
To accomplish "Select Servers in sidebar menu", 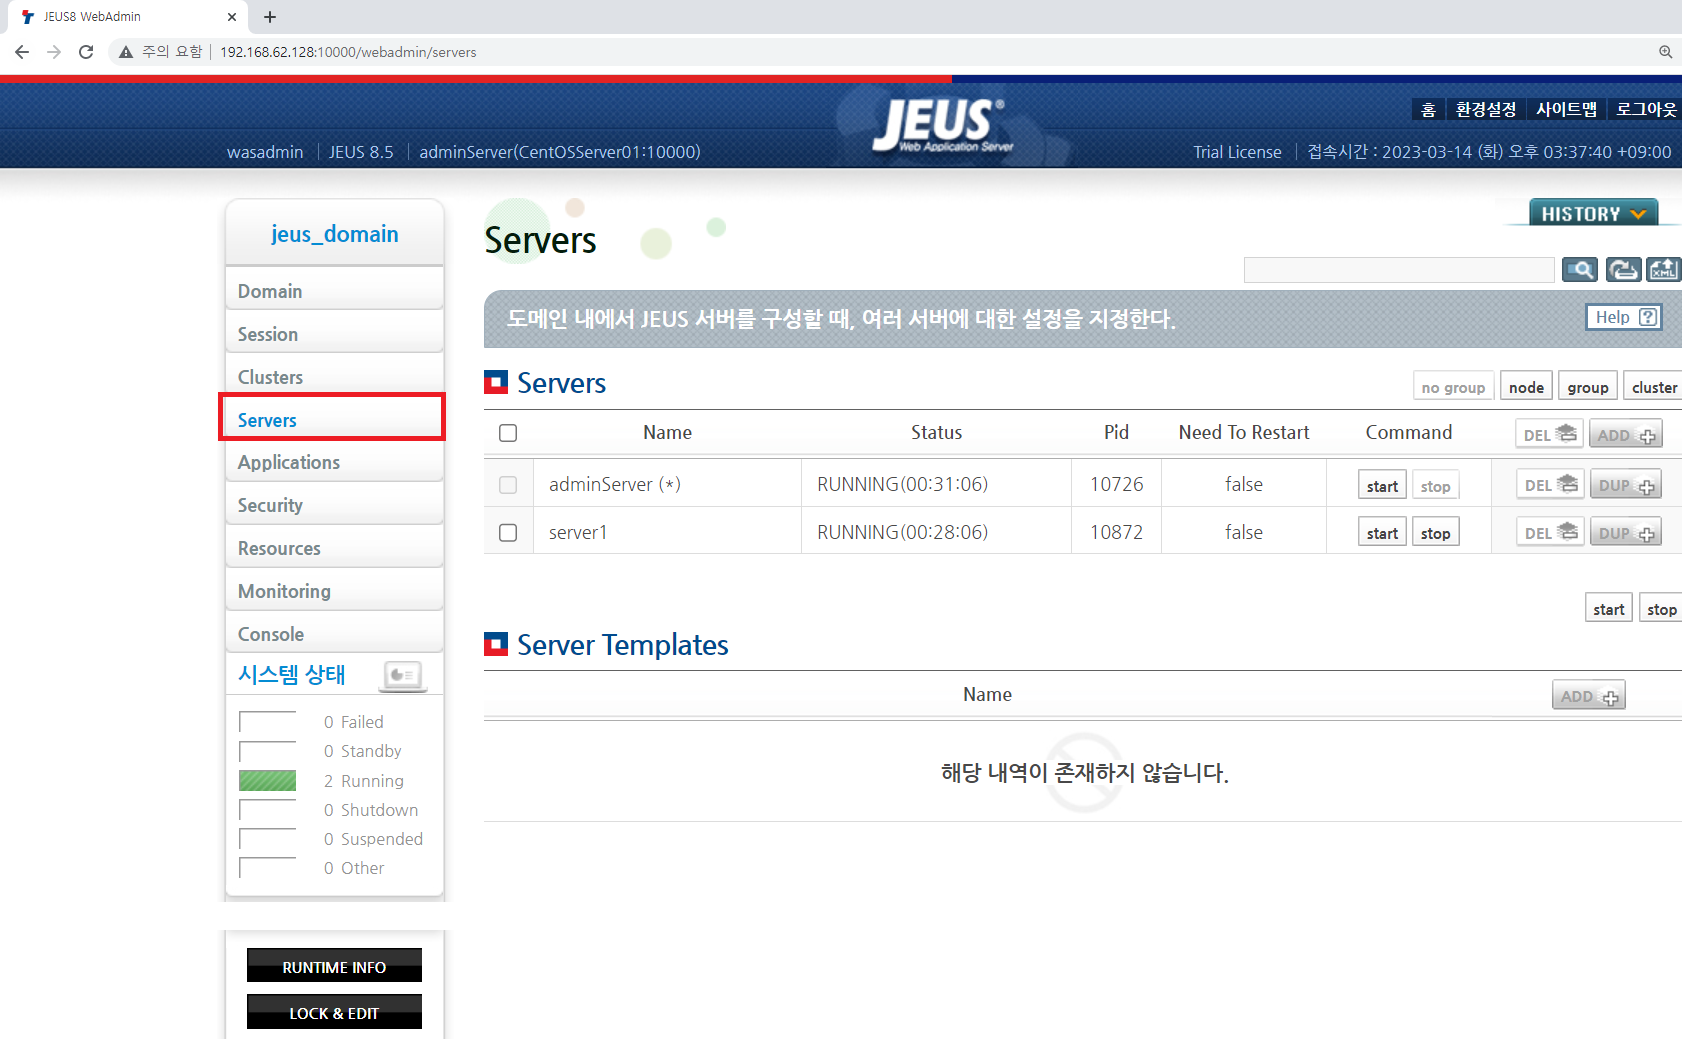I will tap(332, 419).
